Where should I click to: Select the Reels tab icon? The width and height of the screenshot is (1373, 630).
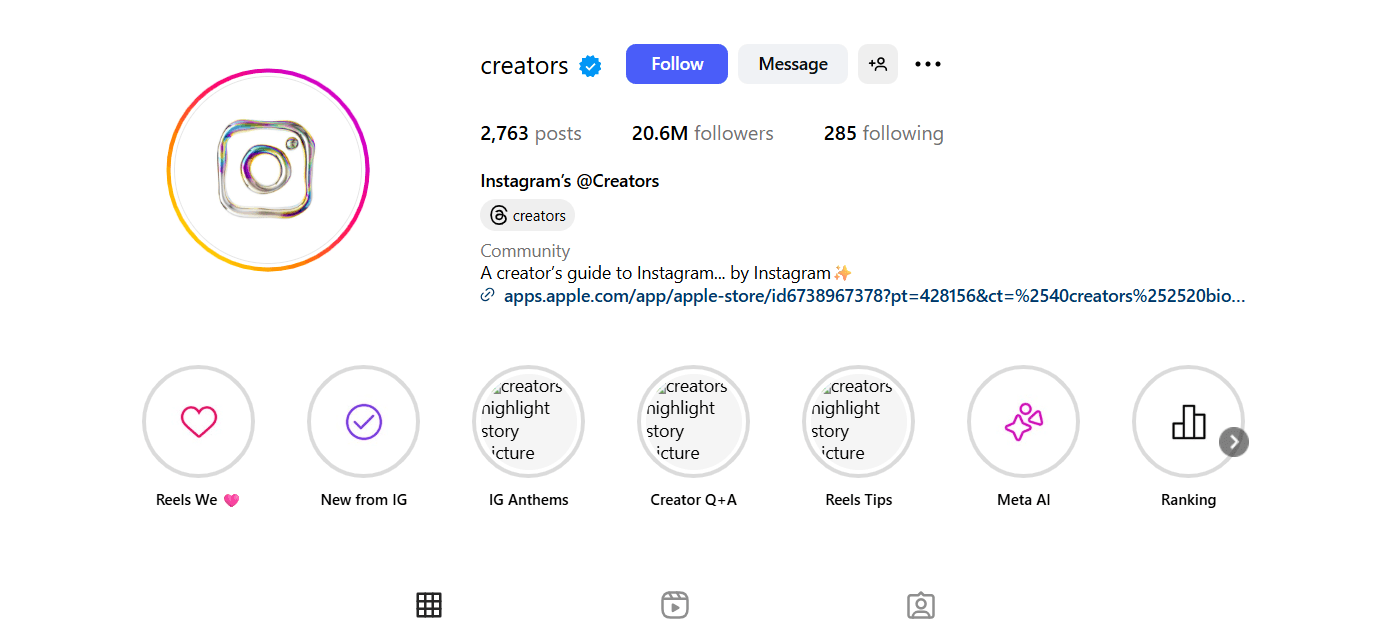(675, 604)
